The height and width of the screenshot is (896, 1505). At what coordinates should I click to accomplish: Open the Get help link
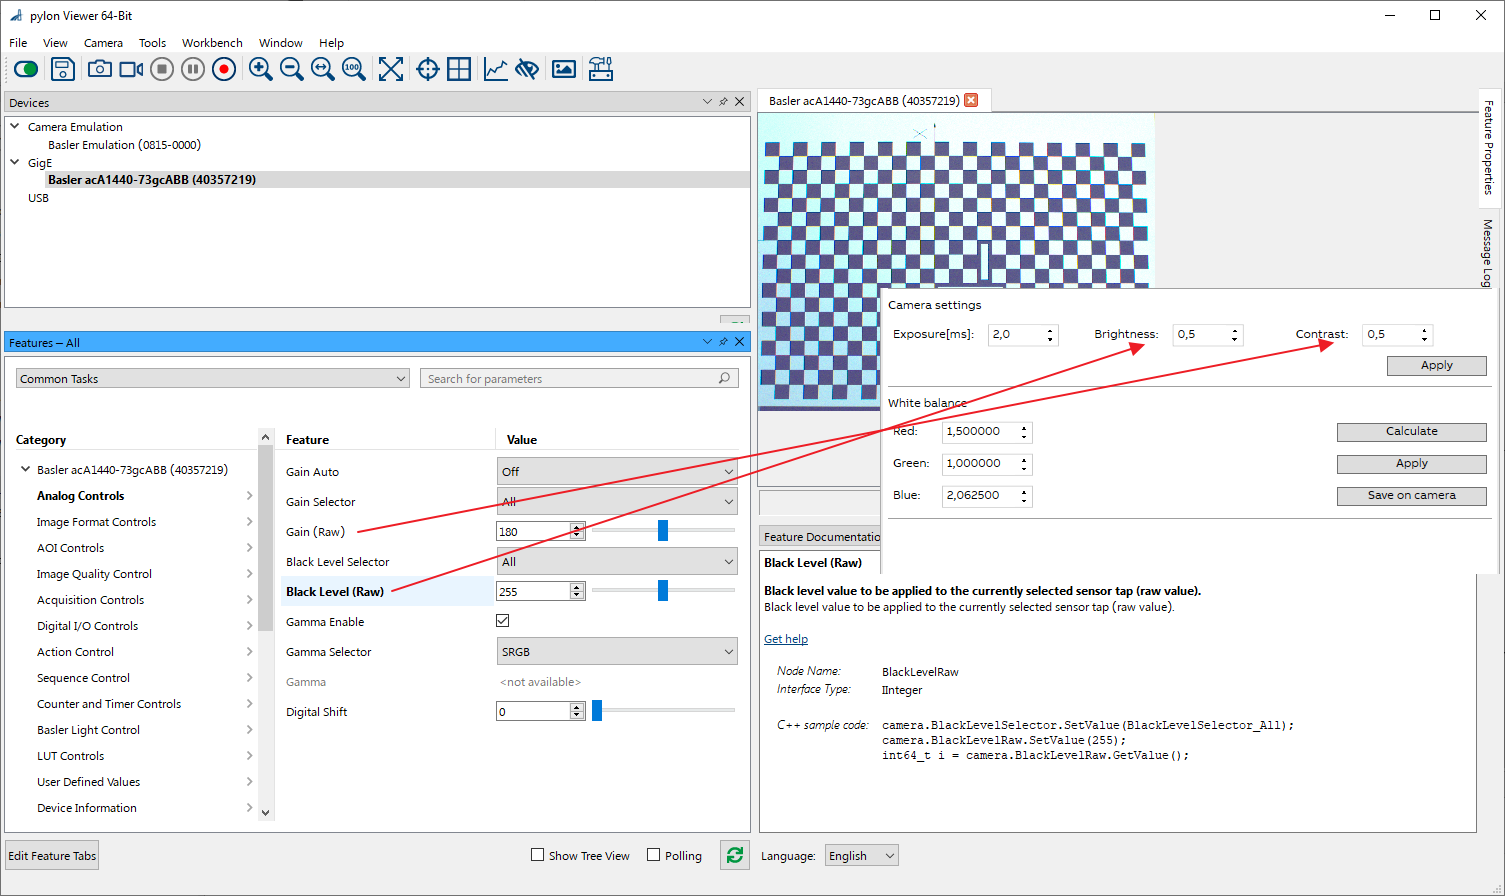[786, 639]
